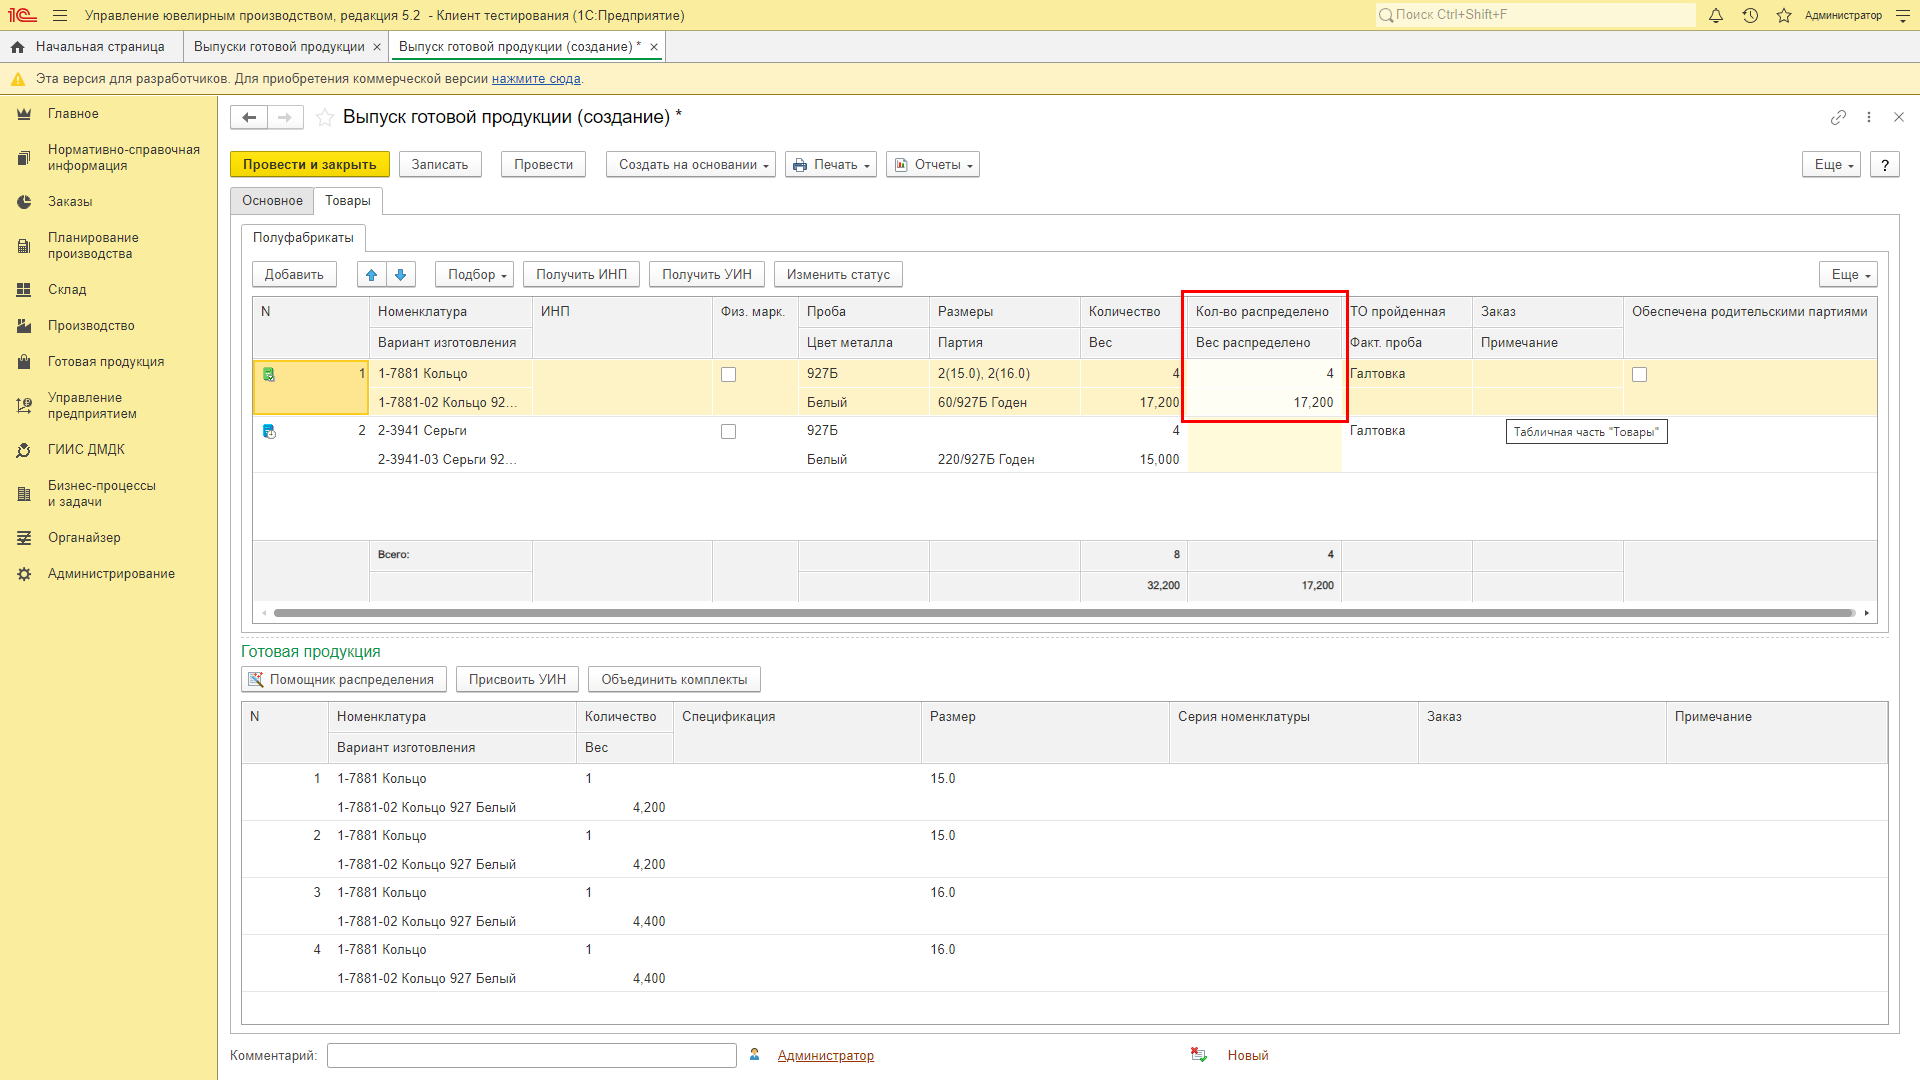Click the Комментарий input field

click(x=532, y=1056)
